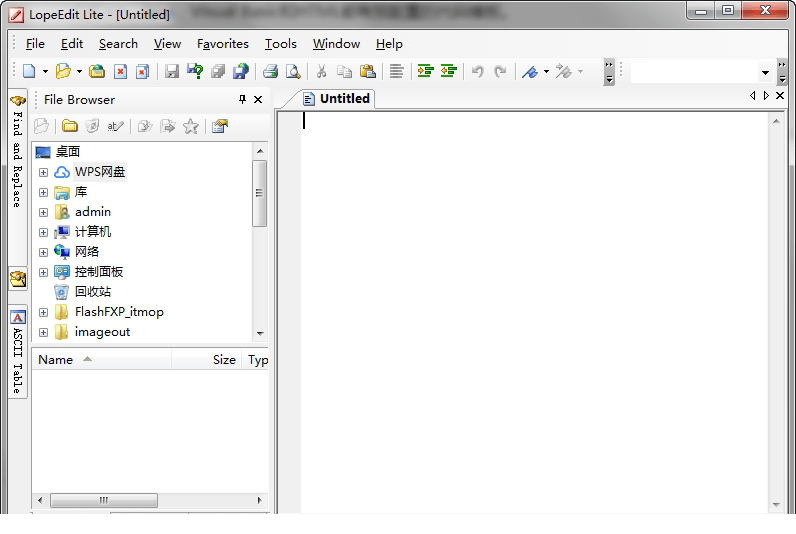Open the Window menu
The width and height of the screenshot is (796, 534).
click(336, 44)
